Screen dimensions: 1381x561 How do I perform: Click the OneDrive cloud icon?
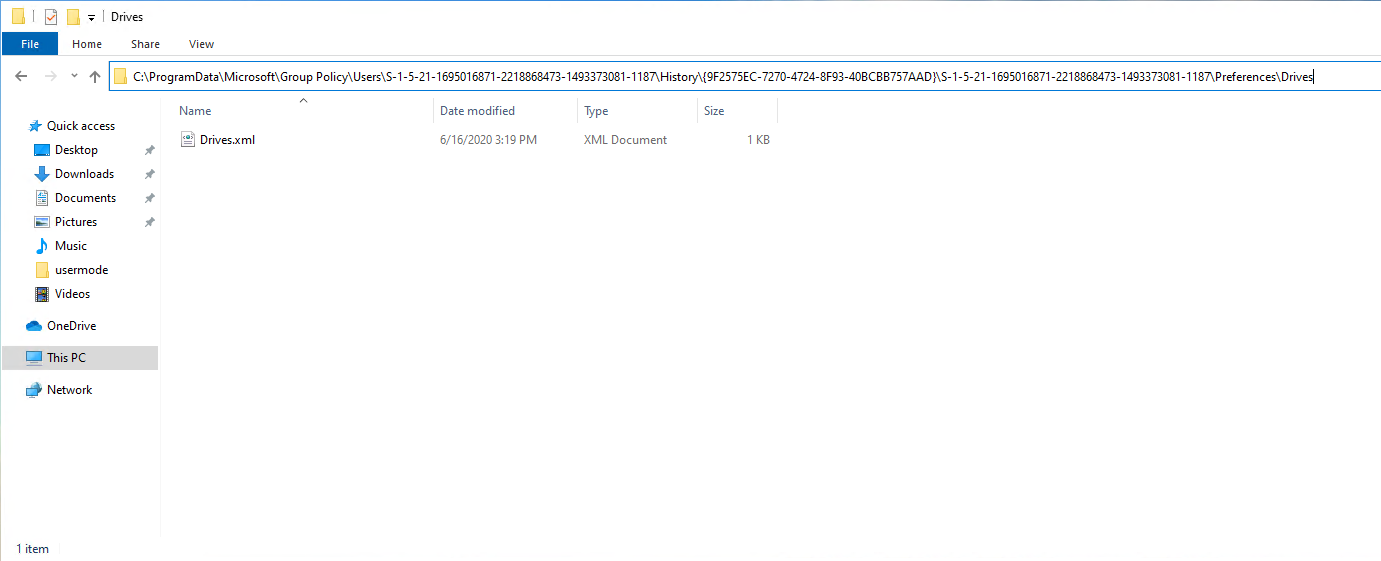click(x=34, y=326)
